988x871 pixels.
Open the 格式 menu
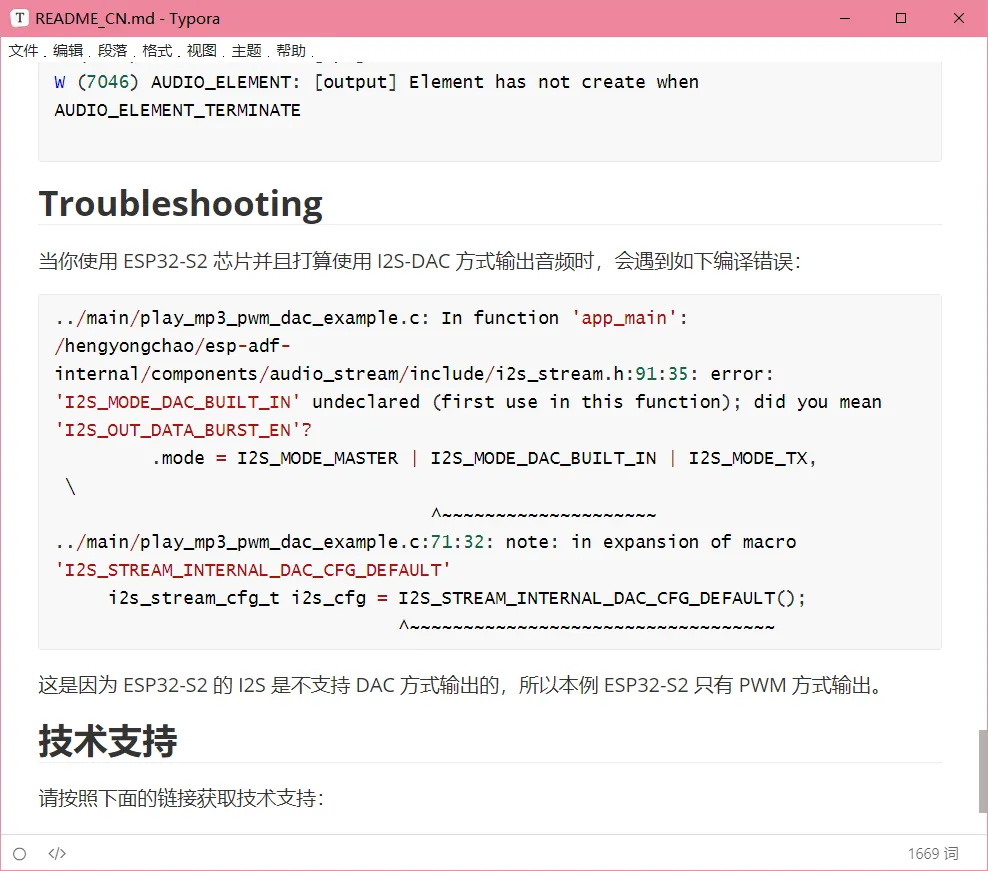[x=157, y=51]
